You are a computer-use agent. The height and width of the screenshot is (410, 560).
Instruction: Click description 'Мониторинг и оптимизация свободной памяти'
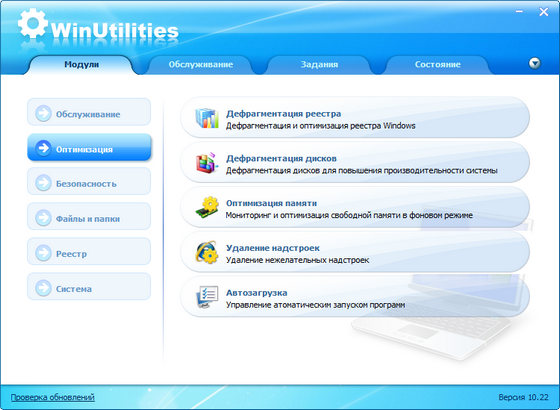[x=349, y=215]
